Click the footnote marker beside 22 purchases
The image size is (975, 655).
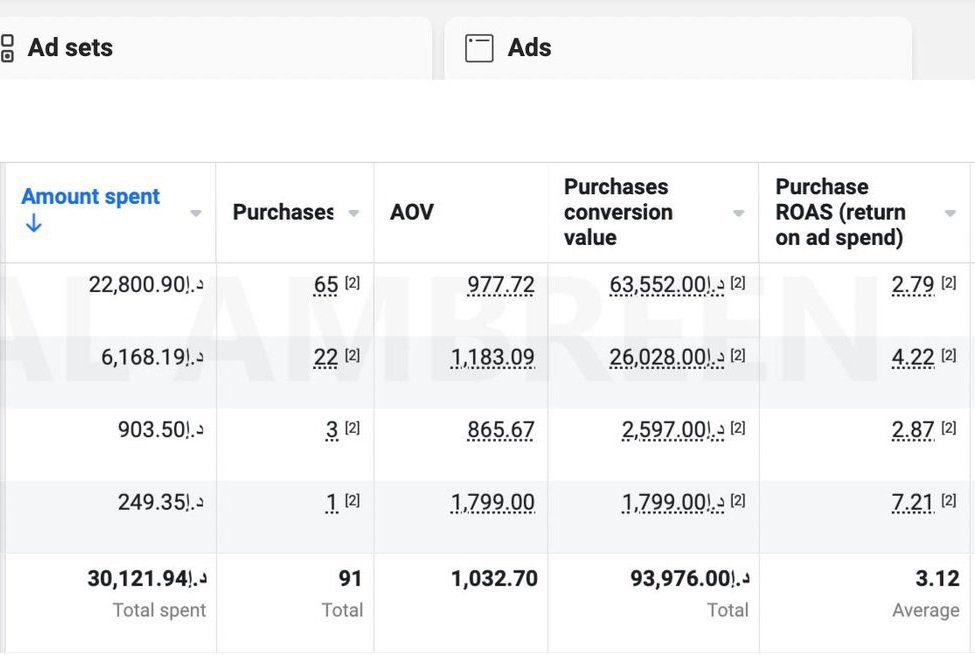tap(352, 356)
